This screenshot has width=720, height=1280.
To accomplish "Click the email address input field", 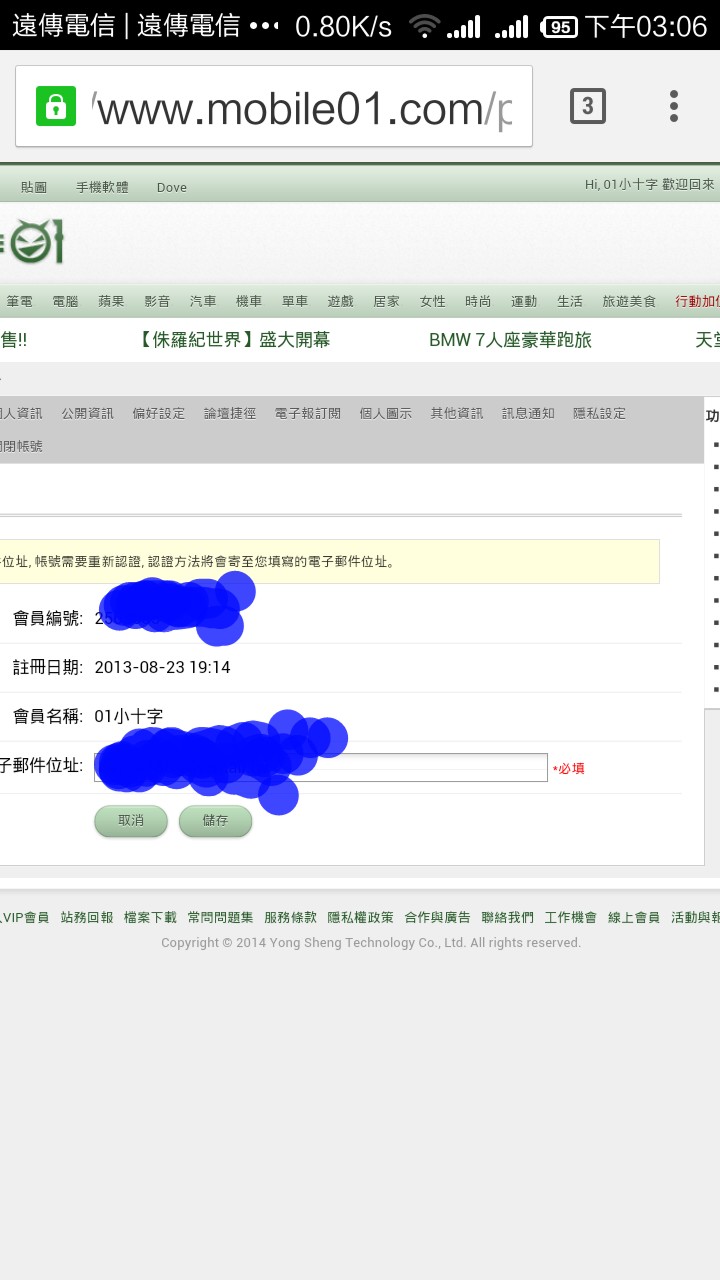I will click(x=321, y=767).
